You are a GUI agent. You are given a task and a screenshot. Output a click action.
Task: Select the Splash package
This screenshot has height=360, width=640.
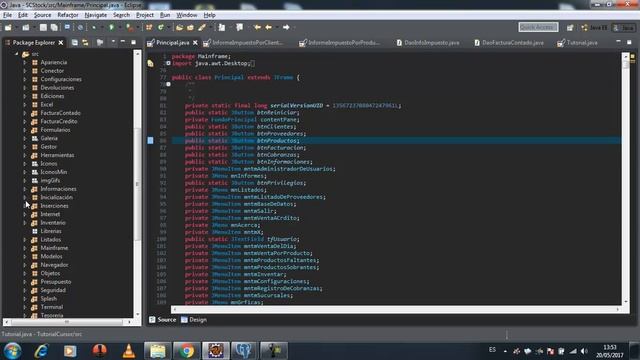49,298
